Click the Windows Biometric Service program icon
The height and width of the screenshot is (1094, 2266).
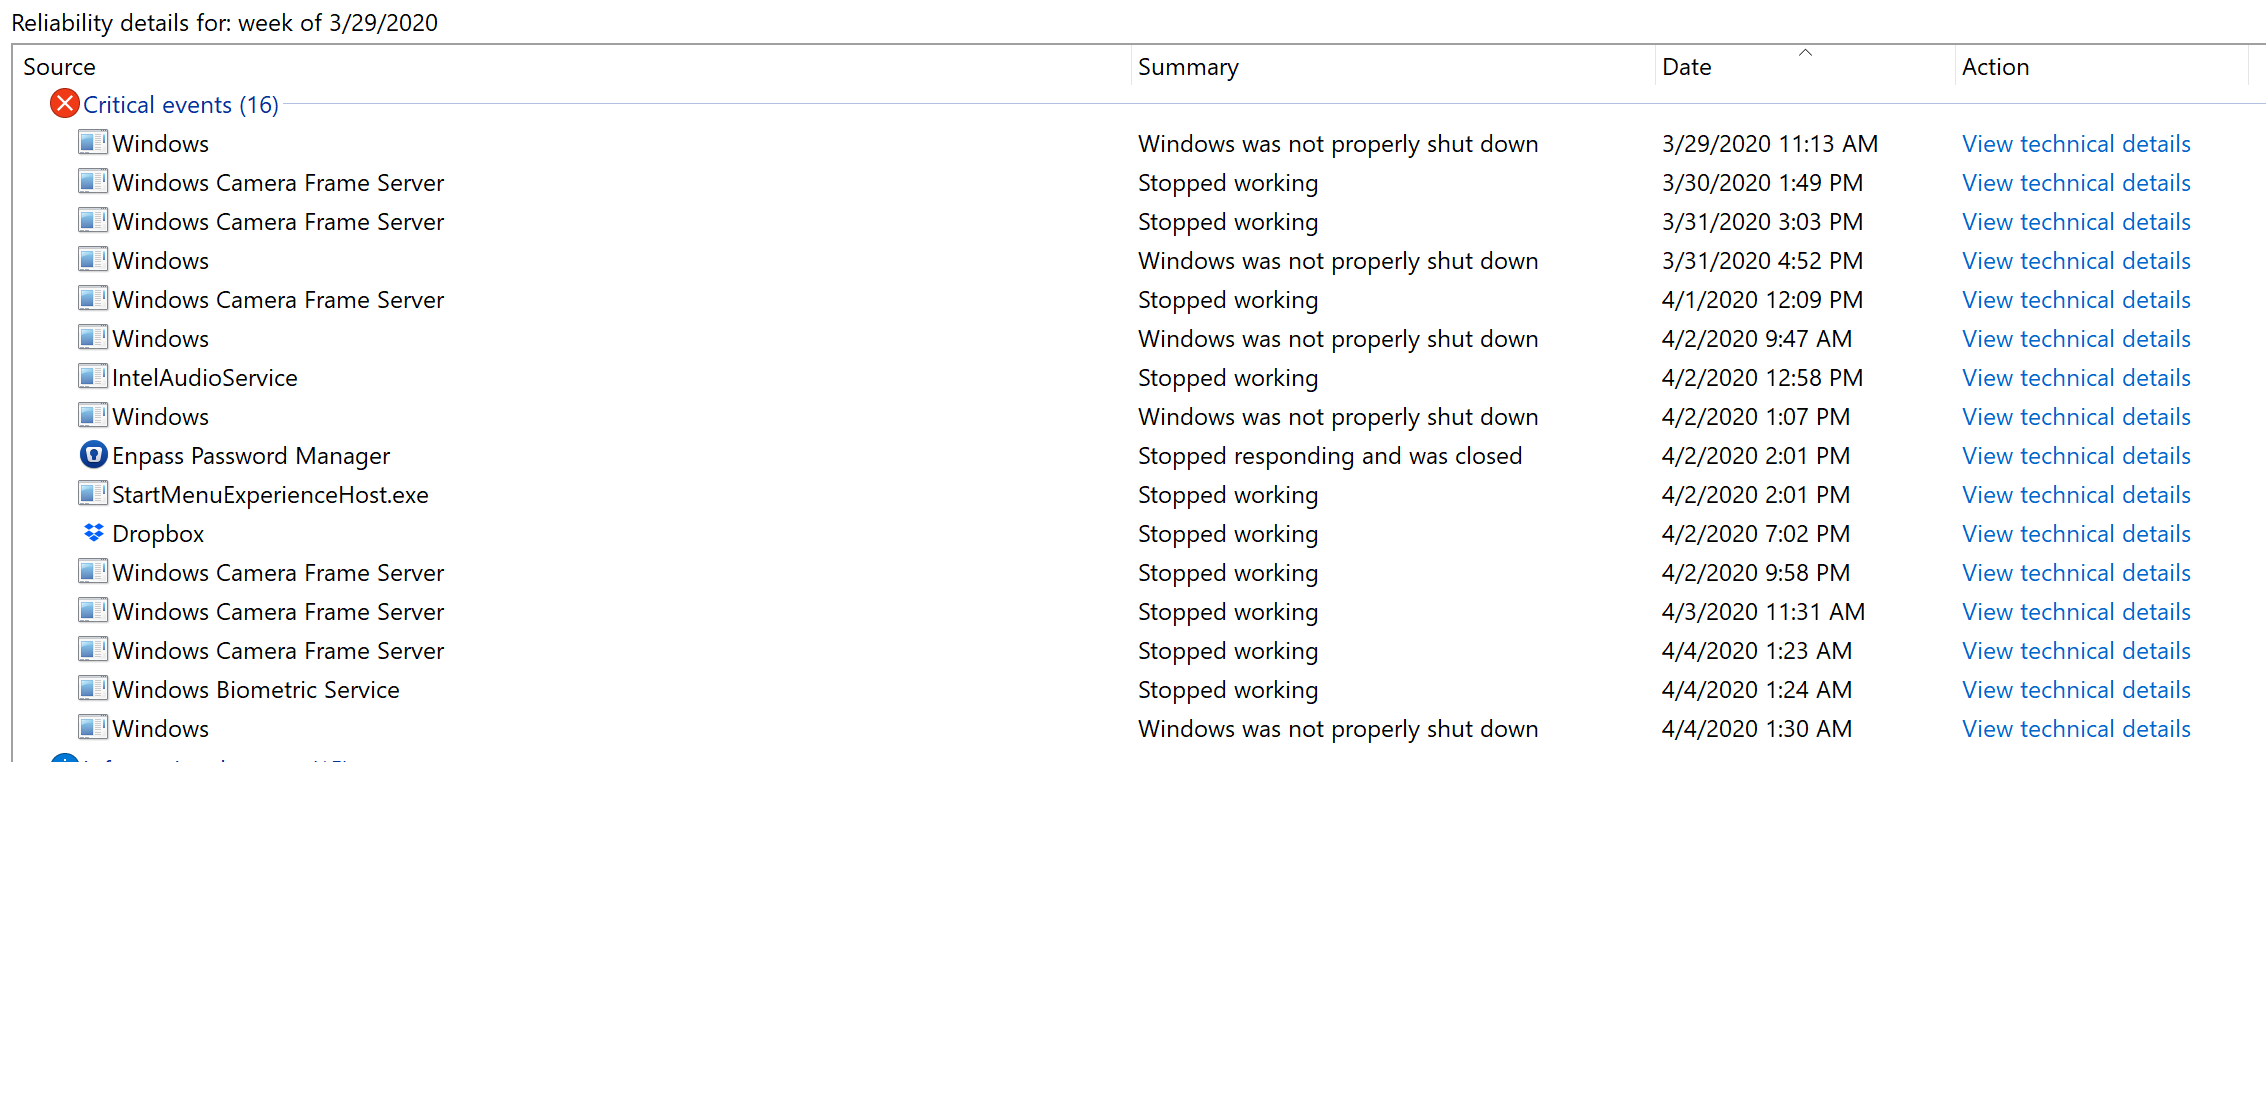(93, 689)
